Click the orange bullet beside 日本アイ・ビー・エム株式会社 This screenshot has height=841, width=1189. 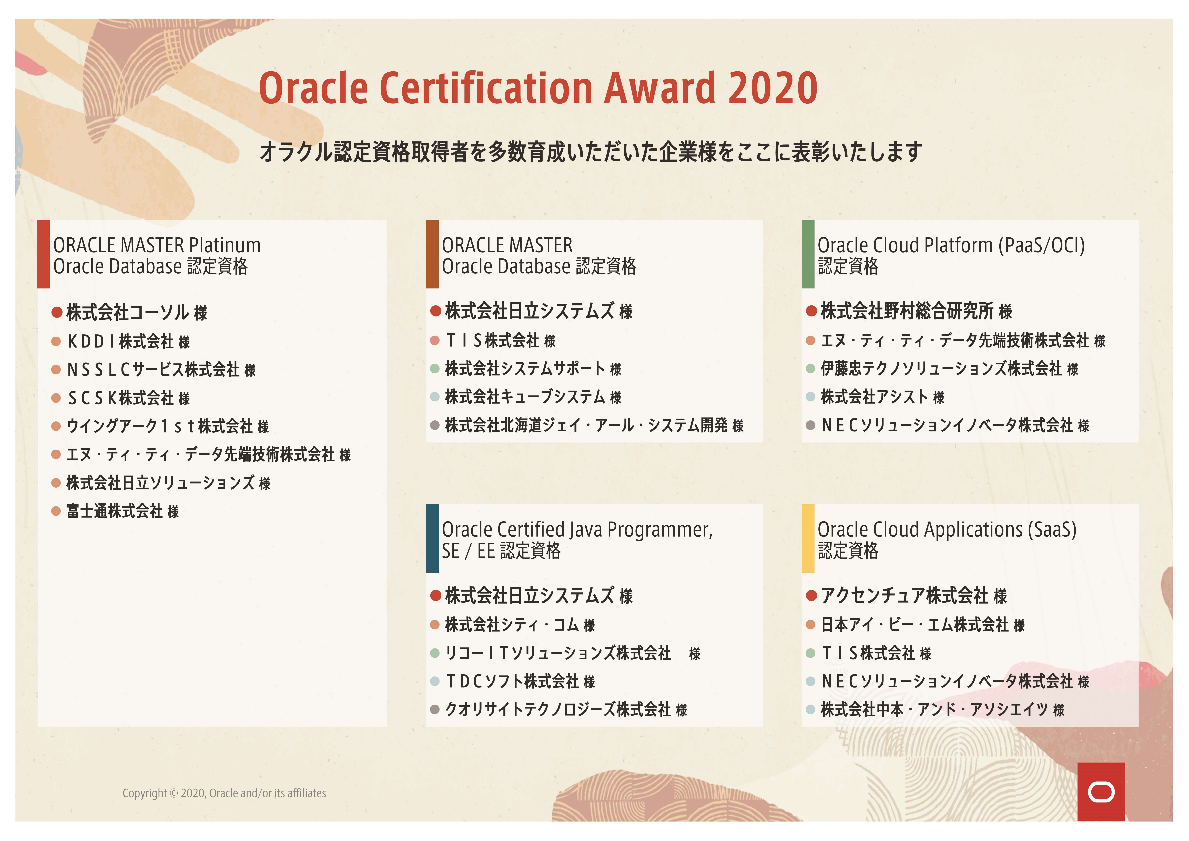[x=811, y=625]
